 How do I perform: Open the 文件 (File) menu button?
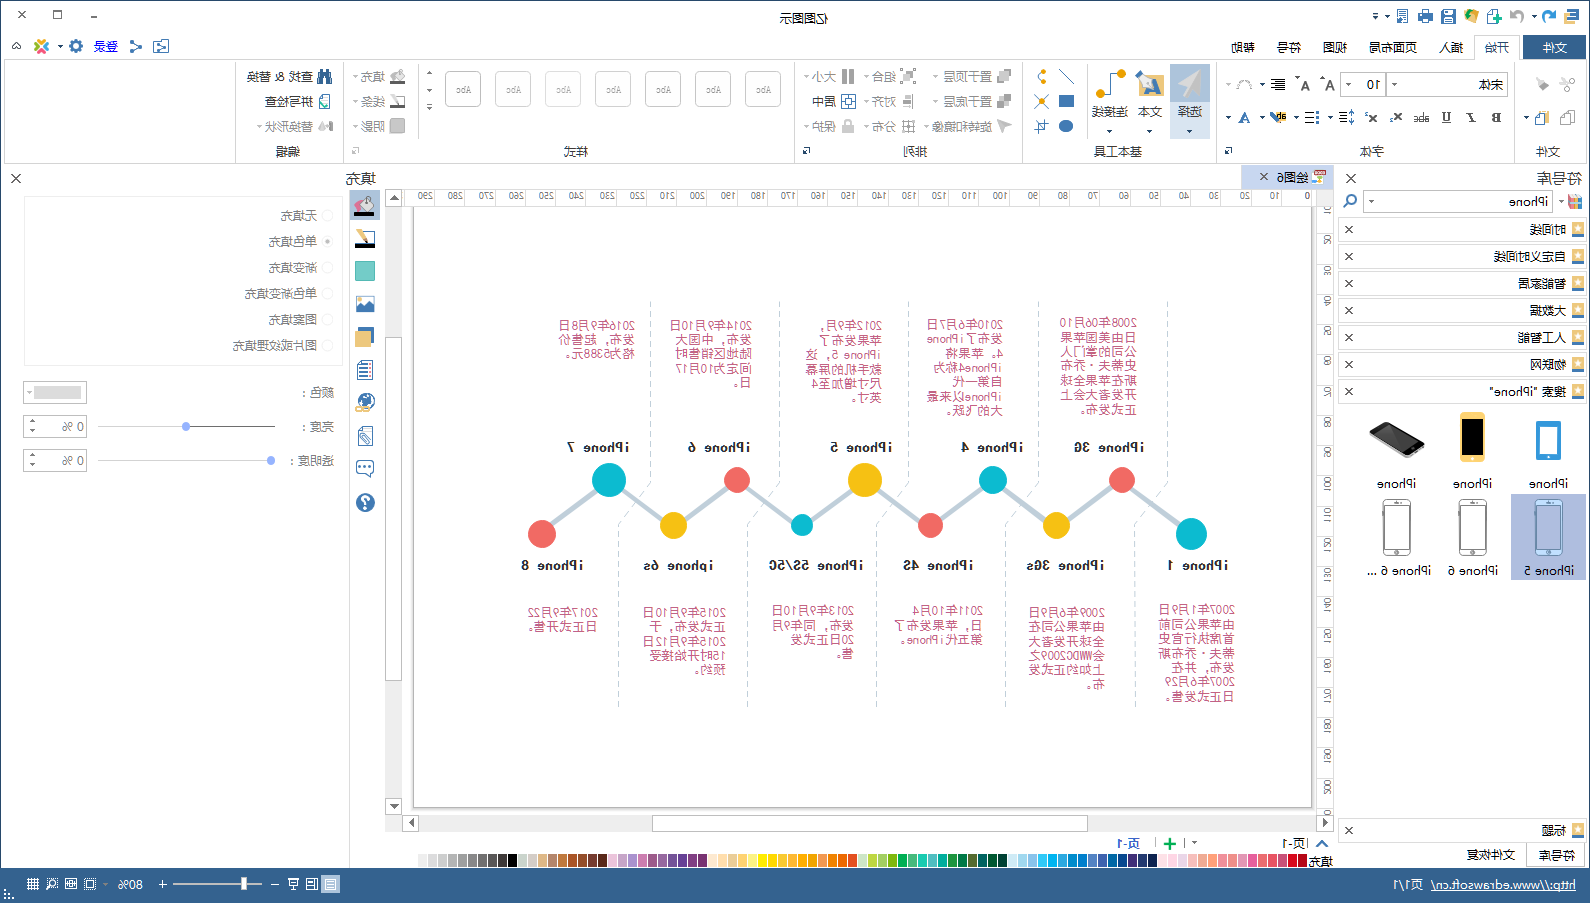click(x=1554, y=47)
